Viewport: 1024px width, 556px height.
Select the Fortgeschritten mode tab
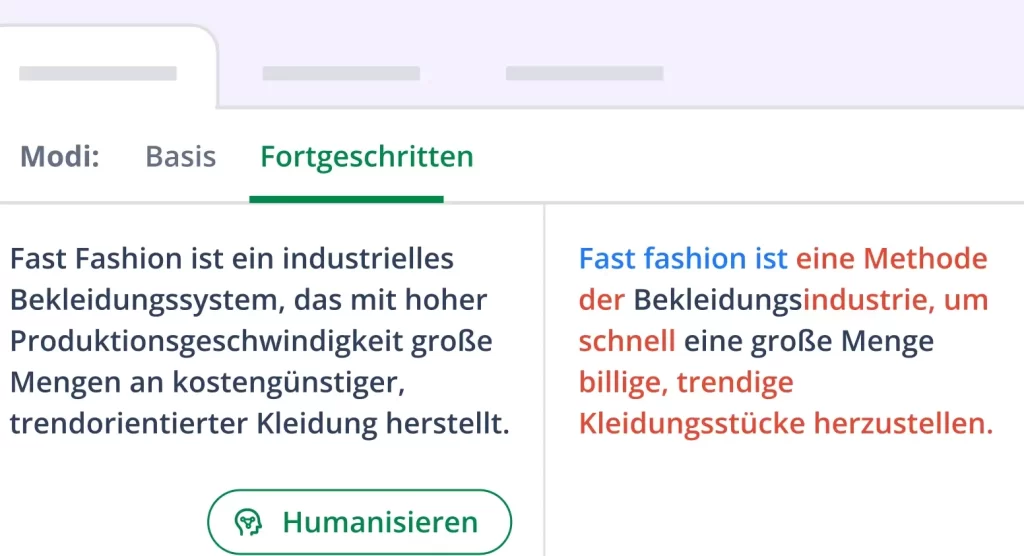click(366, 157)
